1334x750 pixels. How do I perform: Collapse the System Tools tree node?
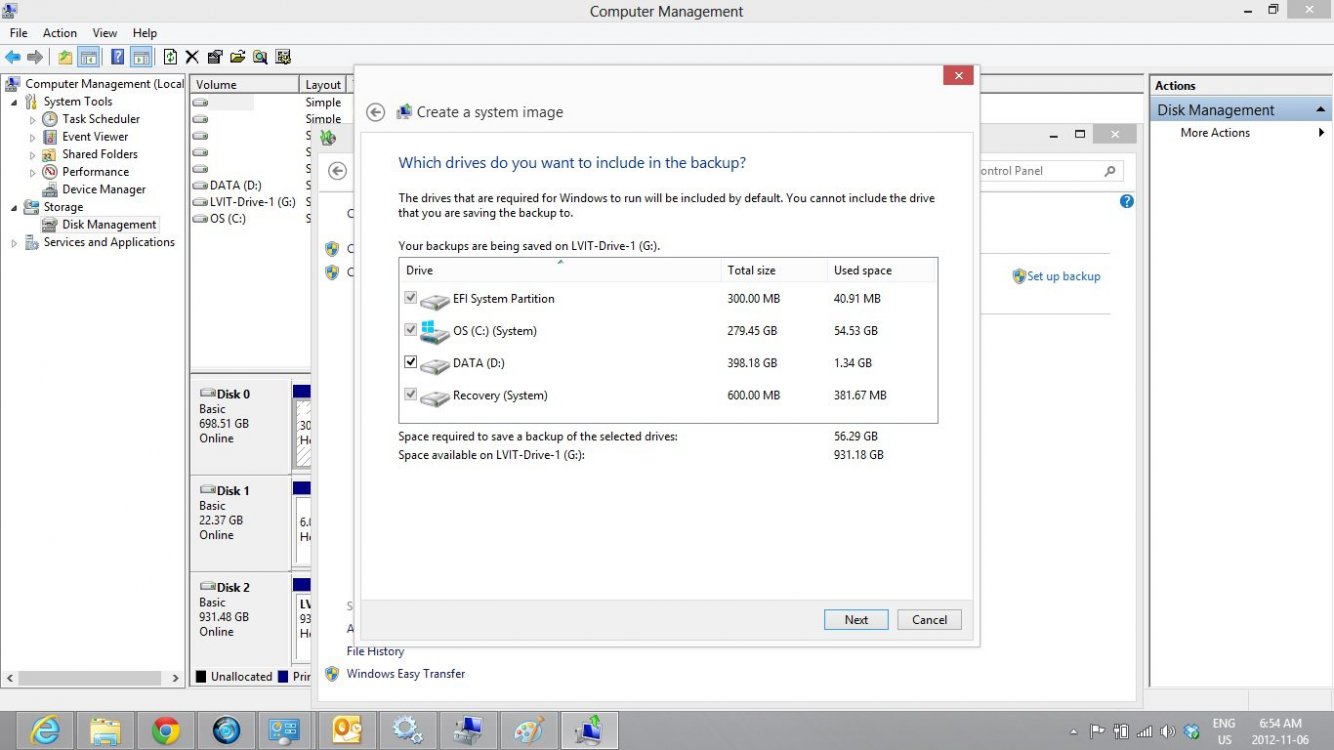[x=14, y=102]
